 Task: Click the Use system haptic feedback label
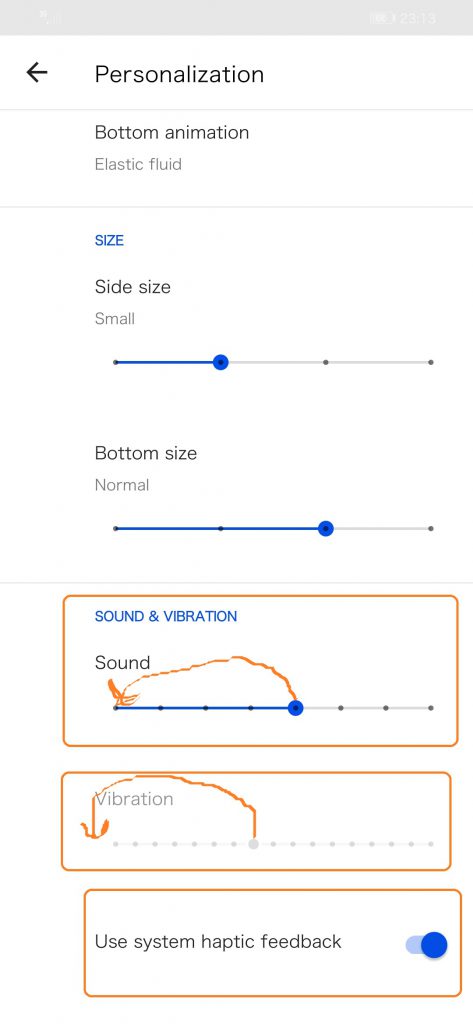[218, 942]
